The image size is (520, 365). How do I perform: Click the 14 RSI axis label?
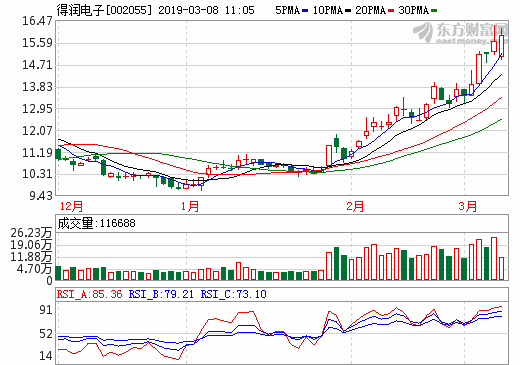point(46,356)
